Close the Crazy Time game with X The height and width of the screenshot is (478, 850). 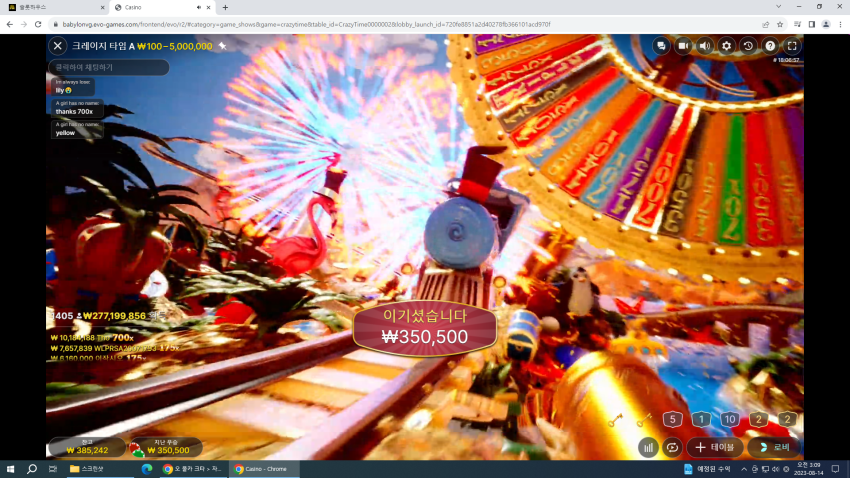pos(58,46)
